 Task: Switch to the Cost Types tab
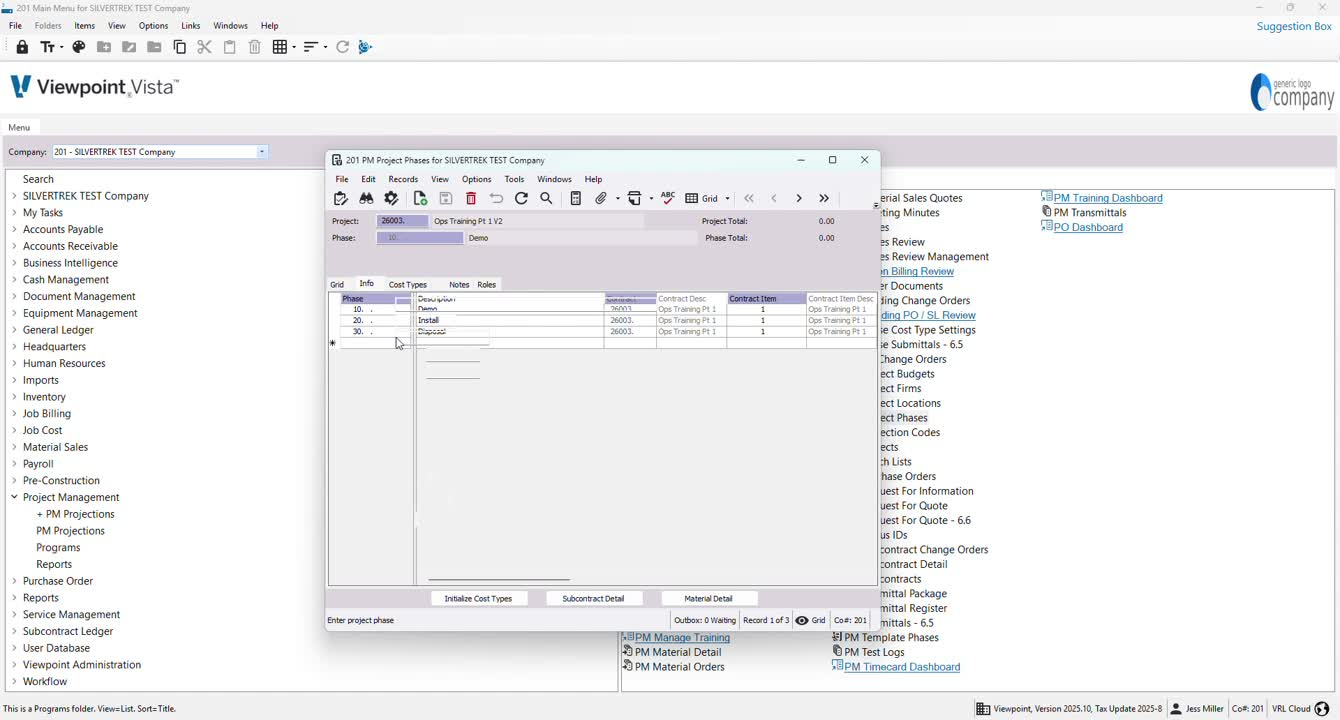[408, 285]
